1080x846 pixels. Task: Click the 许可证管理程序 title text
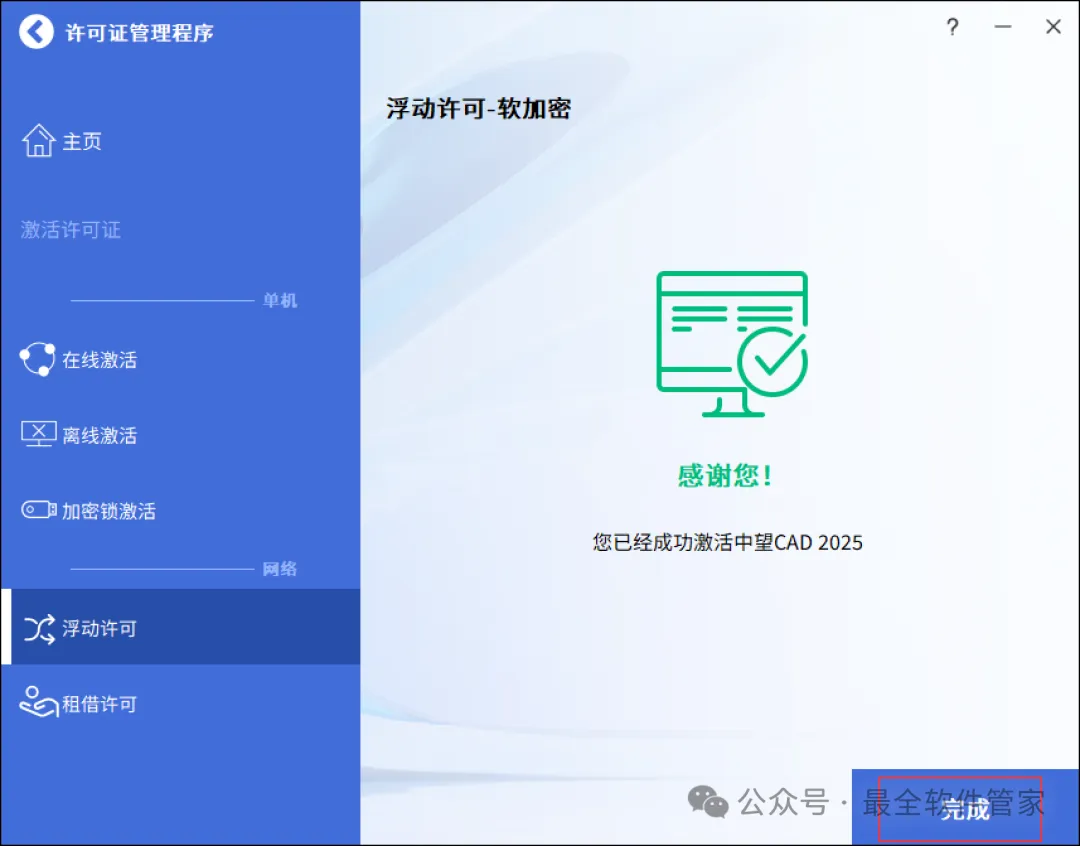pos(139,32)
